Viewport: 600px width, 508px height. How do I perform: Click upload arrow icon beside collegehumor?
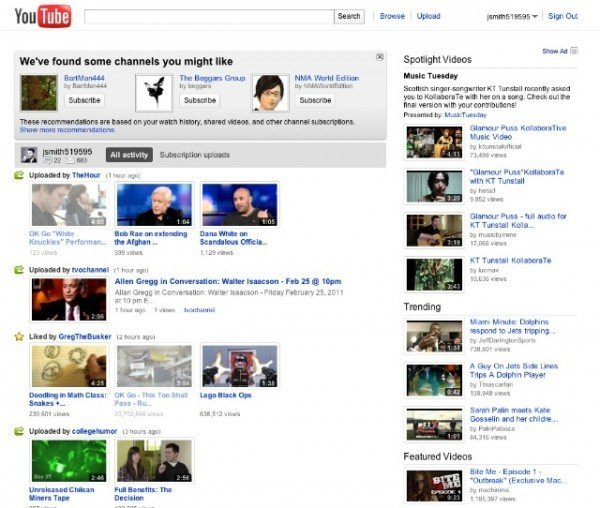pyautogui.click(x=19, y=431)
